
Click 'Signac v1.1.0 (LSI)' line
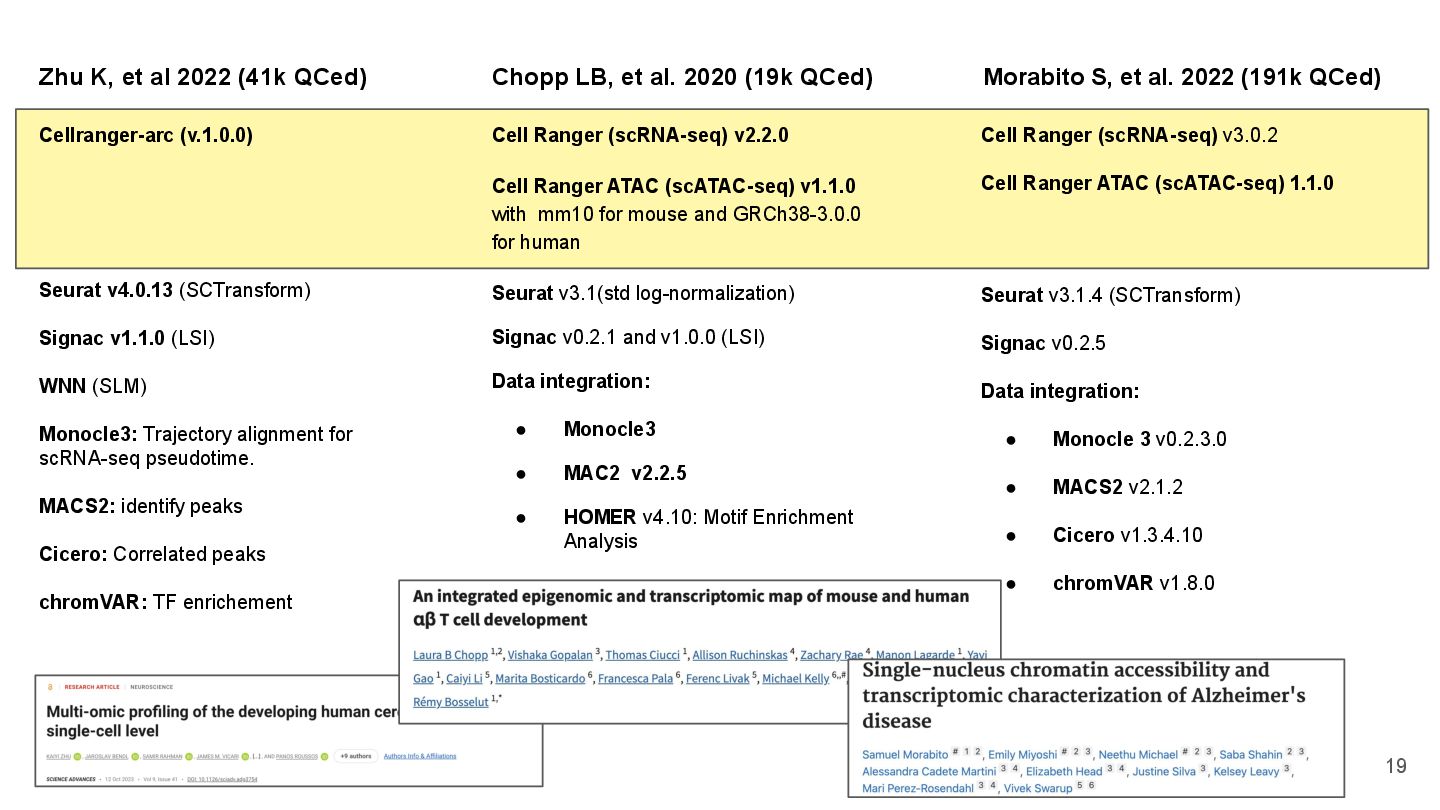[127, 338]
